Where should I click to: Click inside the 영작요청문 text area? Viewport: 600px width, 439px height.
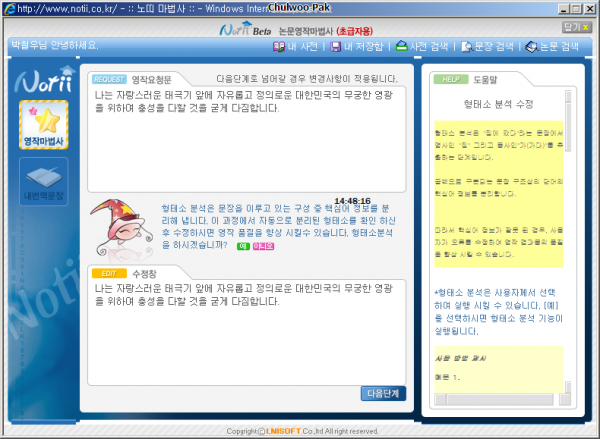pos(246,140)
